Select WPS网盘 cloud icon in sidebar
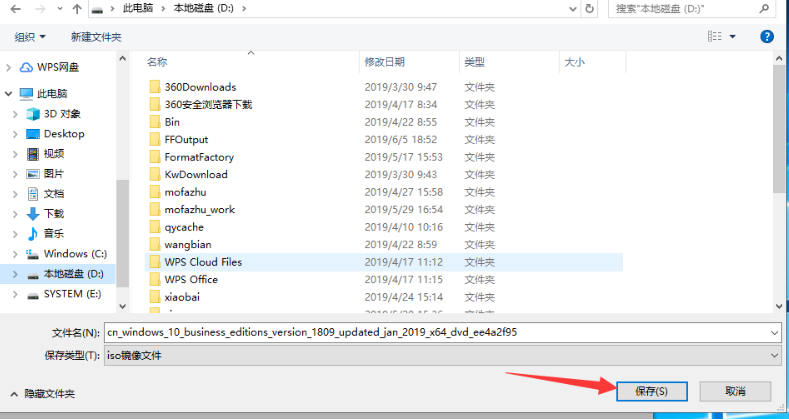Screen dimensions: 789x420 27,67
